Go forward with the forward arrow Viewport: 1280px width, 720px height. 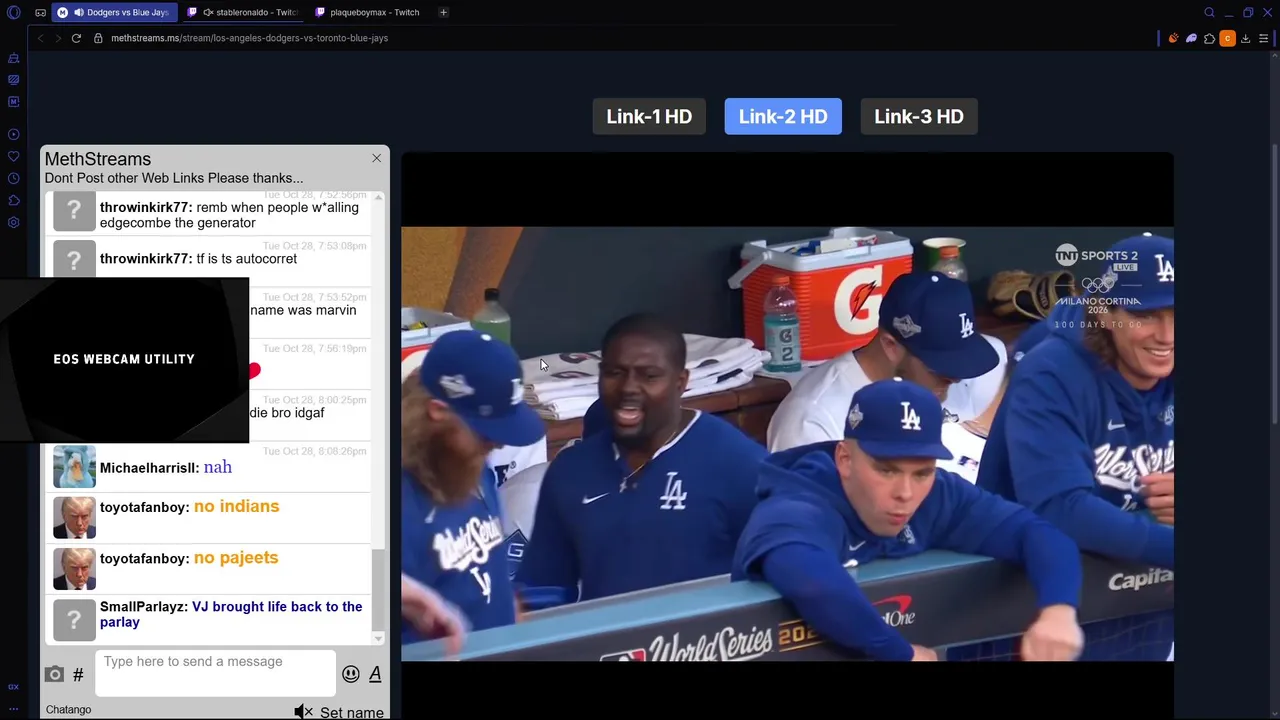coord(57,38)
